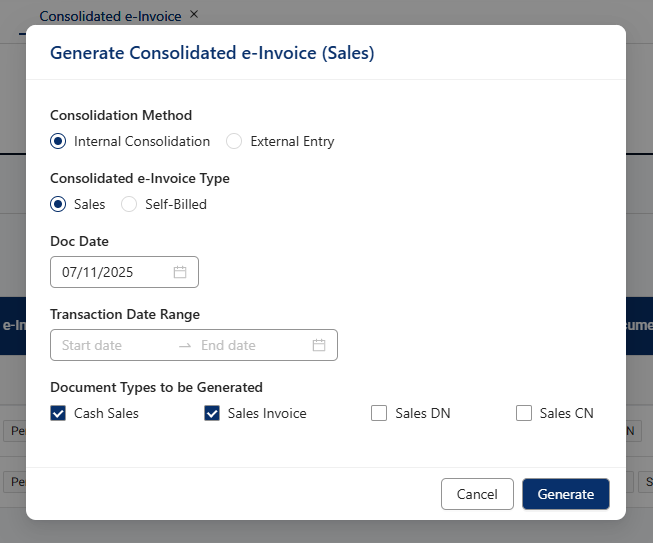Select External Entry consolidation method
This screenshot has width=653, height=543.
point(234,141)
